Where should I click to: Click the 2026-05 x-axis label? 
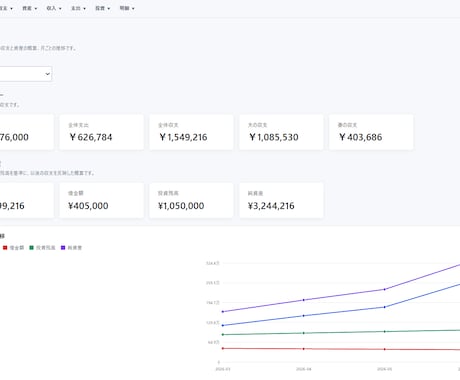click(x=385, y=369)
